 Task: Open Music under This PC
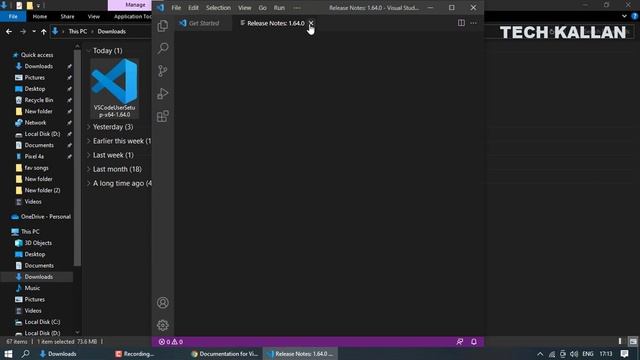pyautogui.click(x=32, y=288)
